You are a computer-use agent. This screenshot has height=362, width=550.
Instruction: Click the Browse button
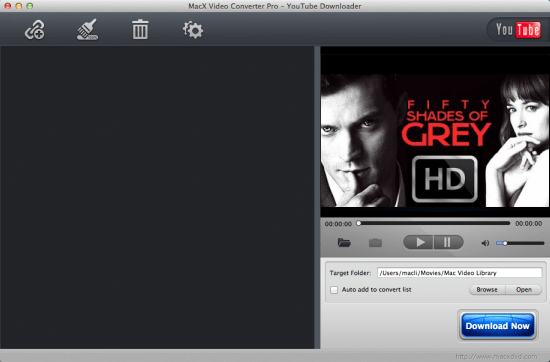click(x=487, y=290)
